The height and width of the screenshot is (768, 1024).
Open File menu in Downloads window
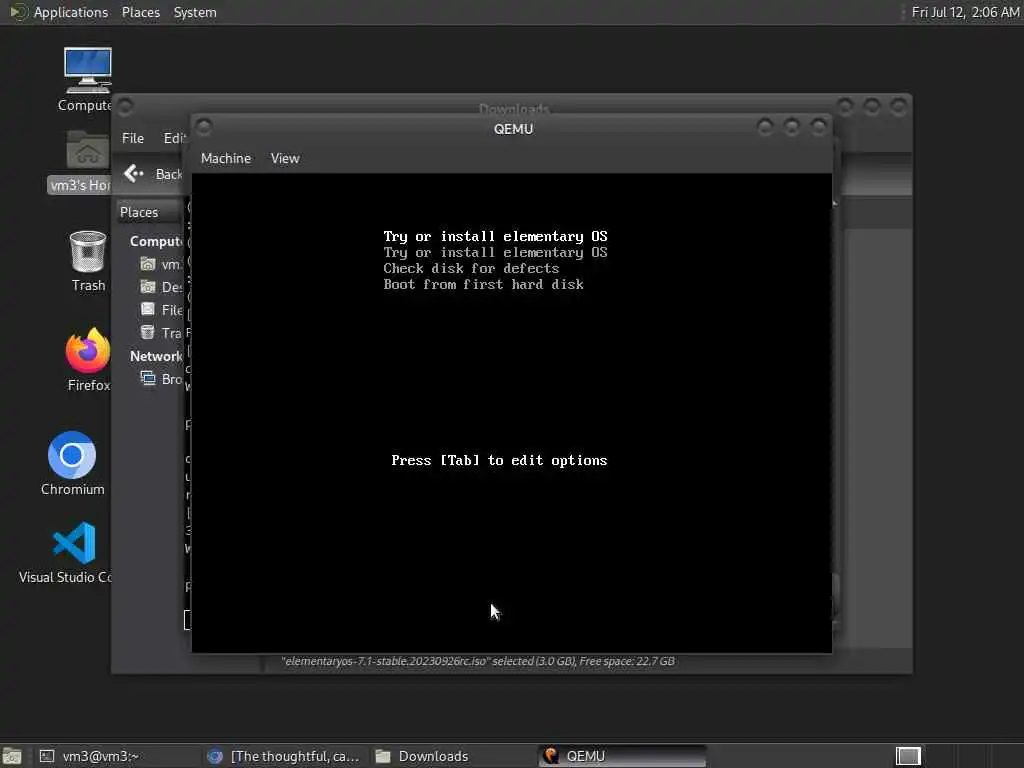click(133, 138)
